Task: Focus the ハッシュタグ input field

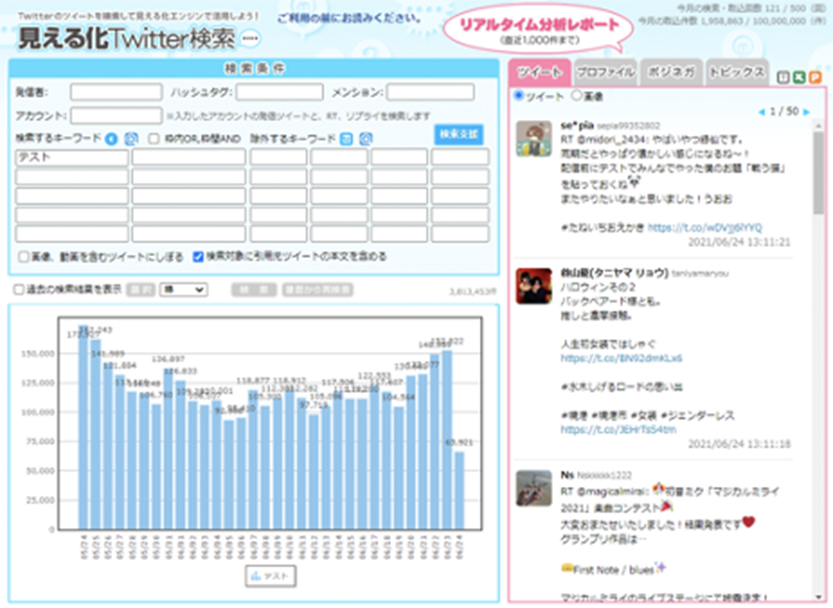Action: [x=279, y=92]
